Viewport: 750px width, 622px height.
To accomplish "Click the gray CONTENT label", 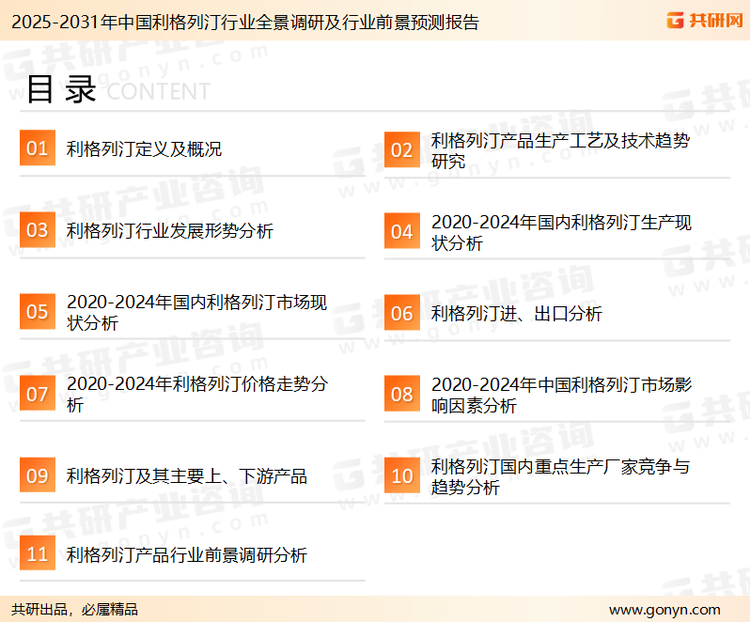I will pos(158,91).
